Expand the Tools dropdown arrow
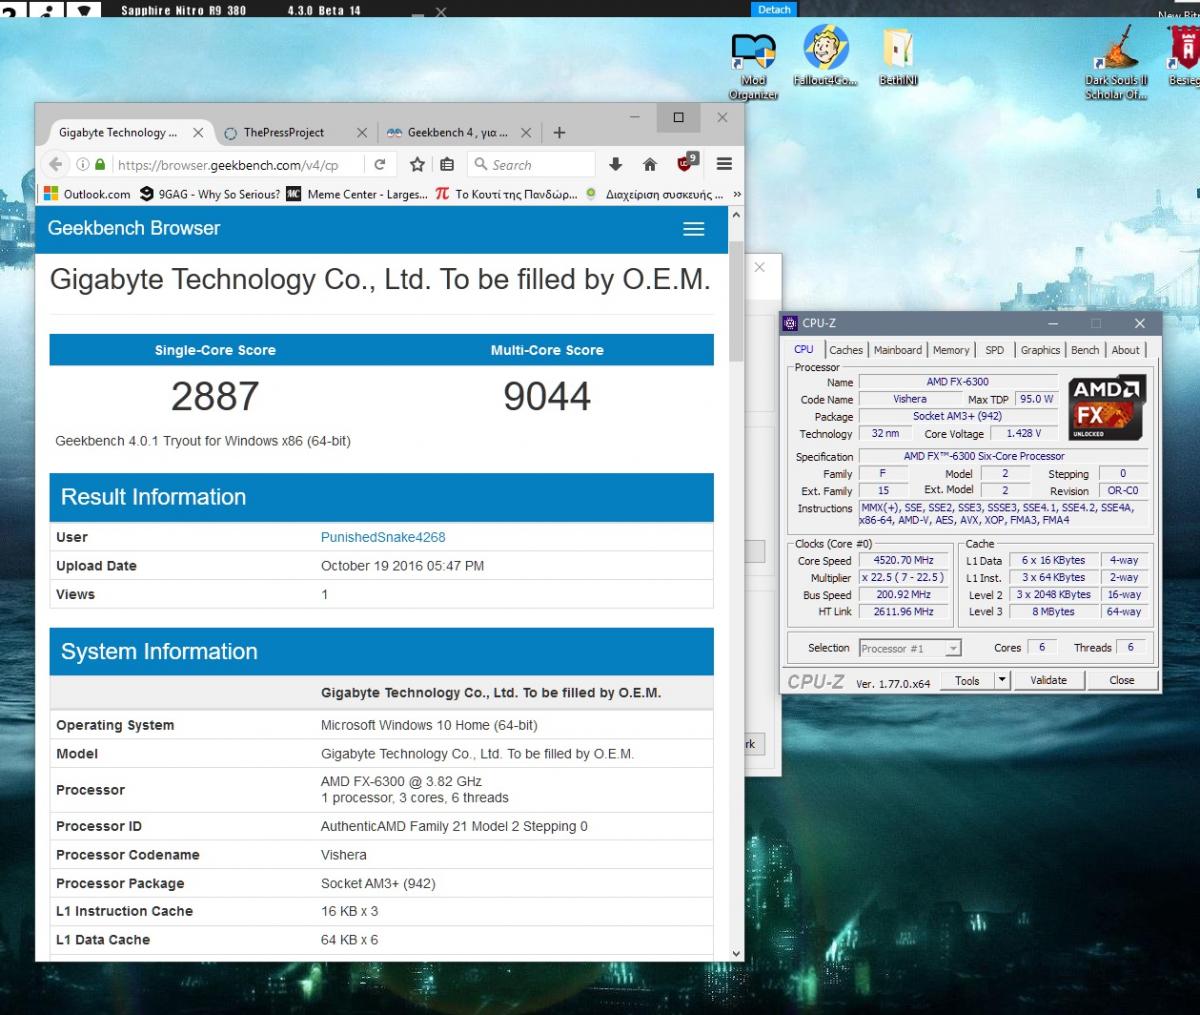The height and width of the screenshot is (1015, 1200). click(x=1002, y=680)
